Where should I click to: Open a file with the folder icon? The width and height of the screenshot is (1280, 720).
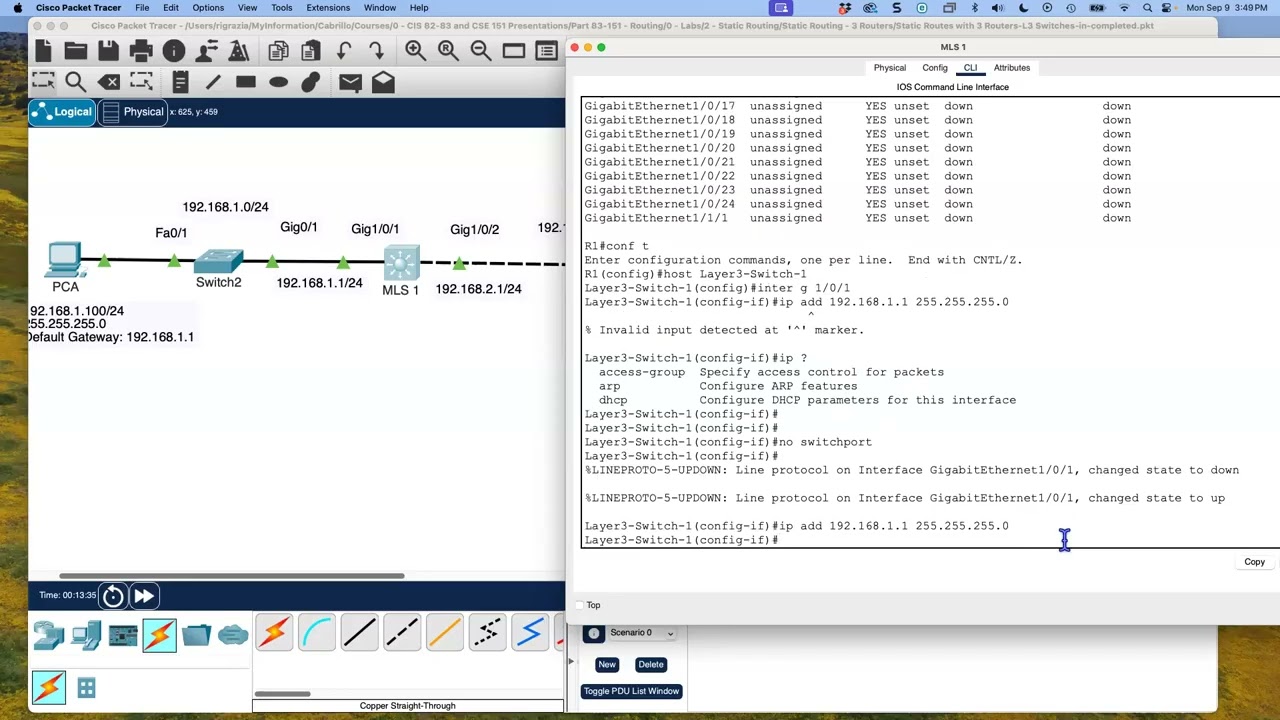coord(76,50)
